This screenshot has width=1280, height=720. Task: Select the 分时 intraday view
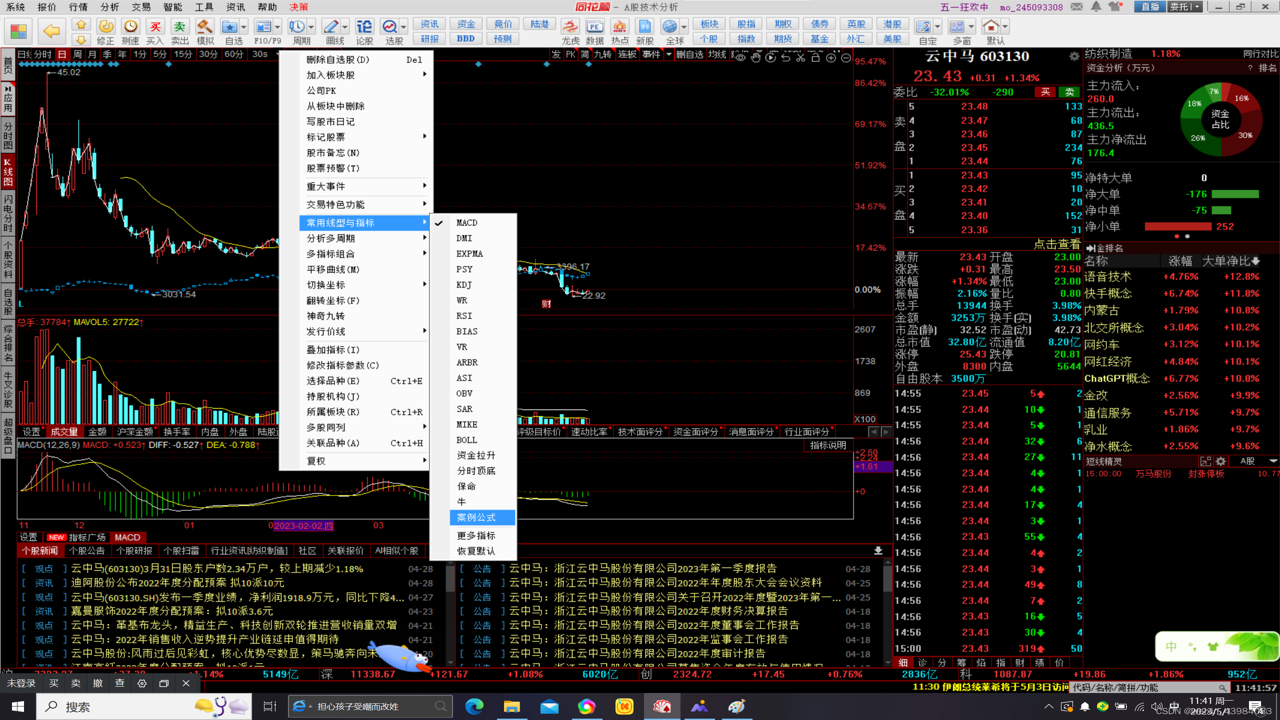[42, 54]
